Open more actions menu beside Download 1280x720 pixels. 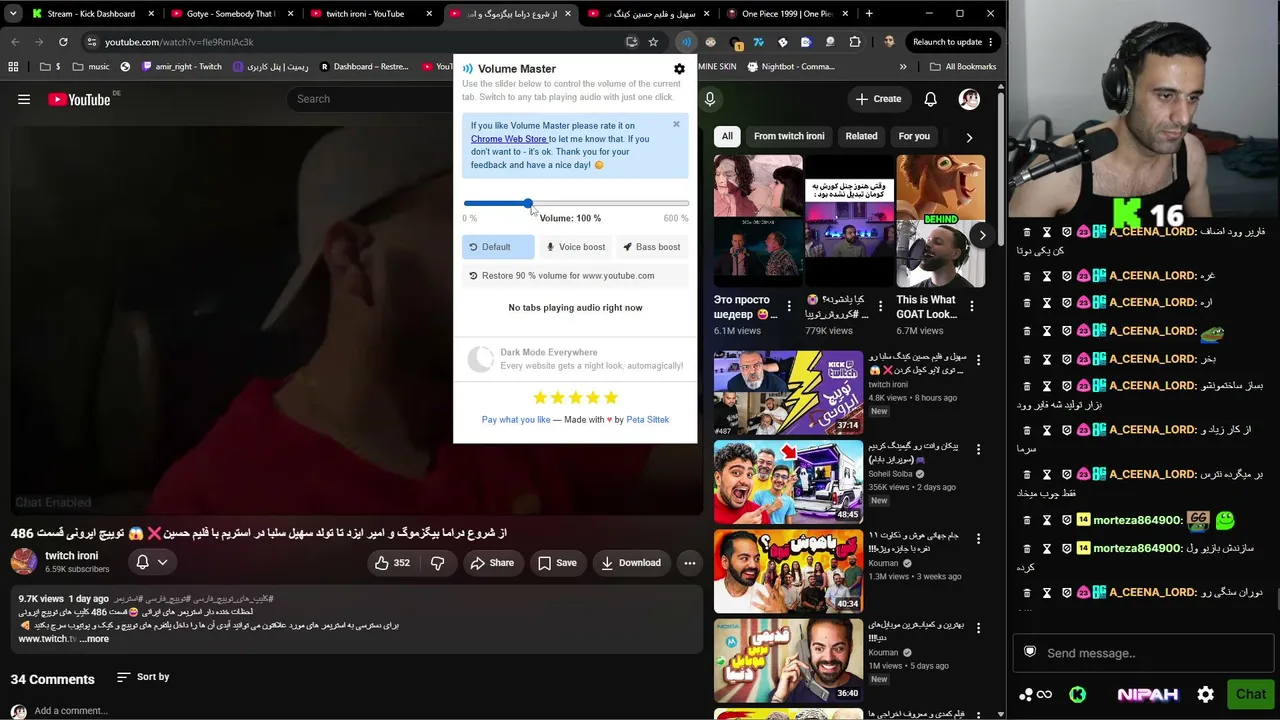pos(689,563)
